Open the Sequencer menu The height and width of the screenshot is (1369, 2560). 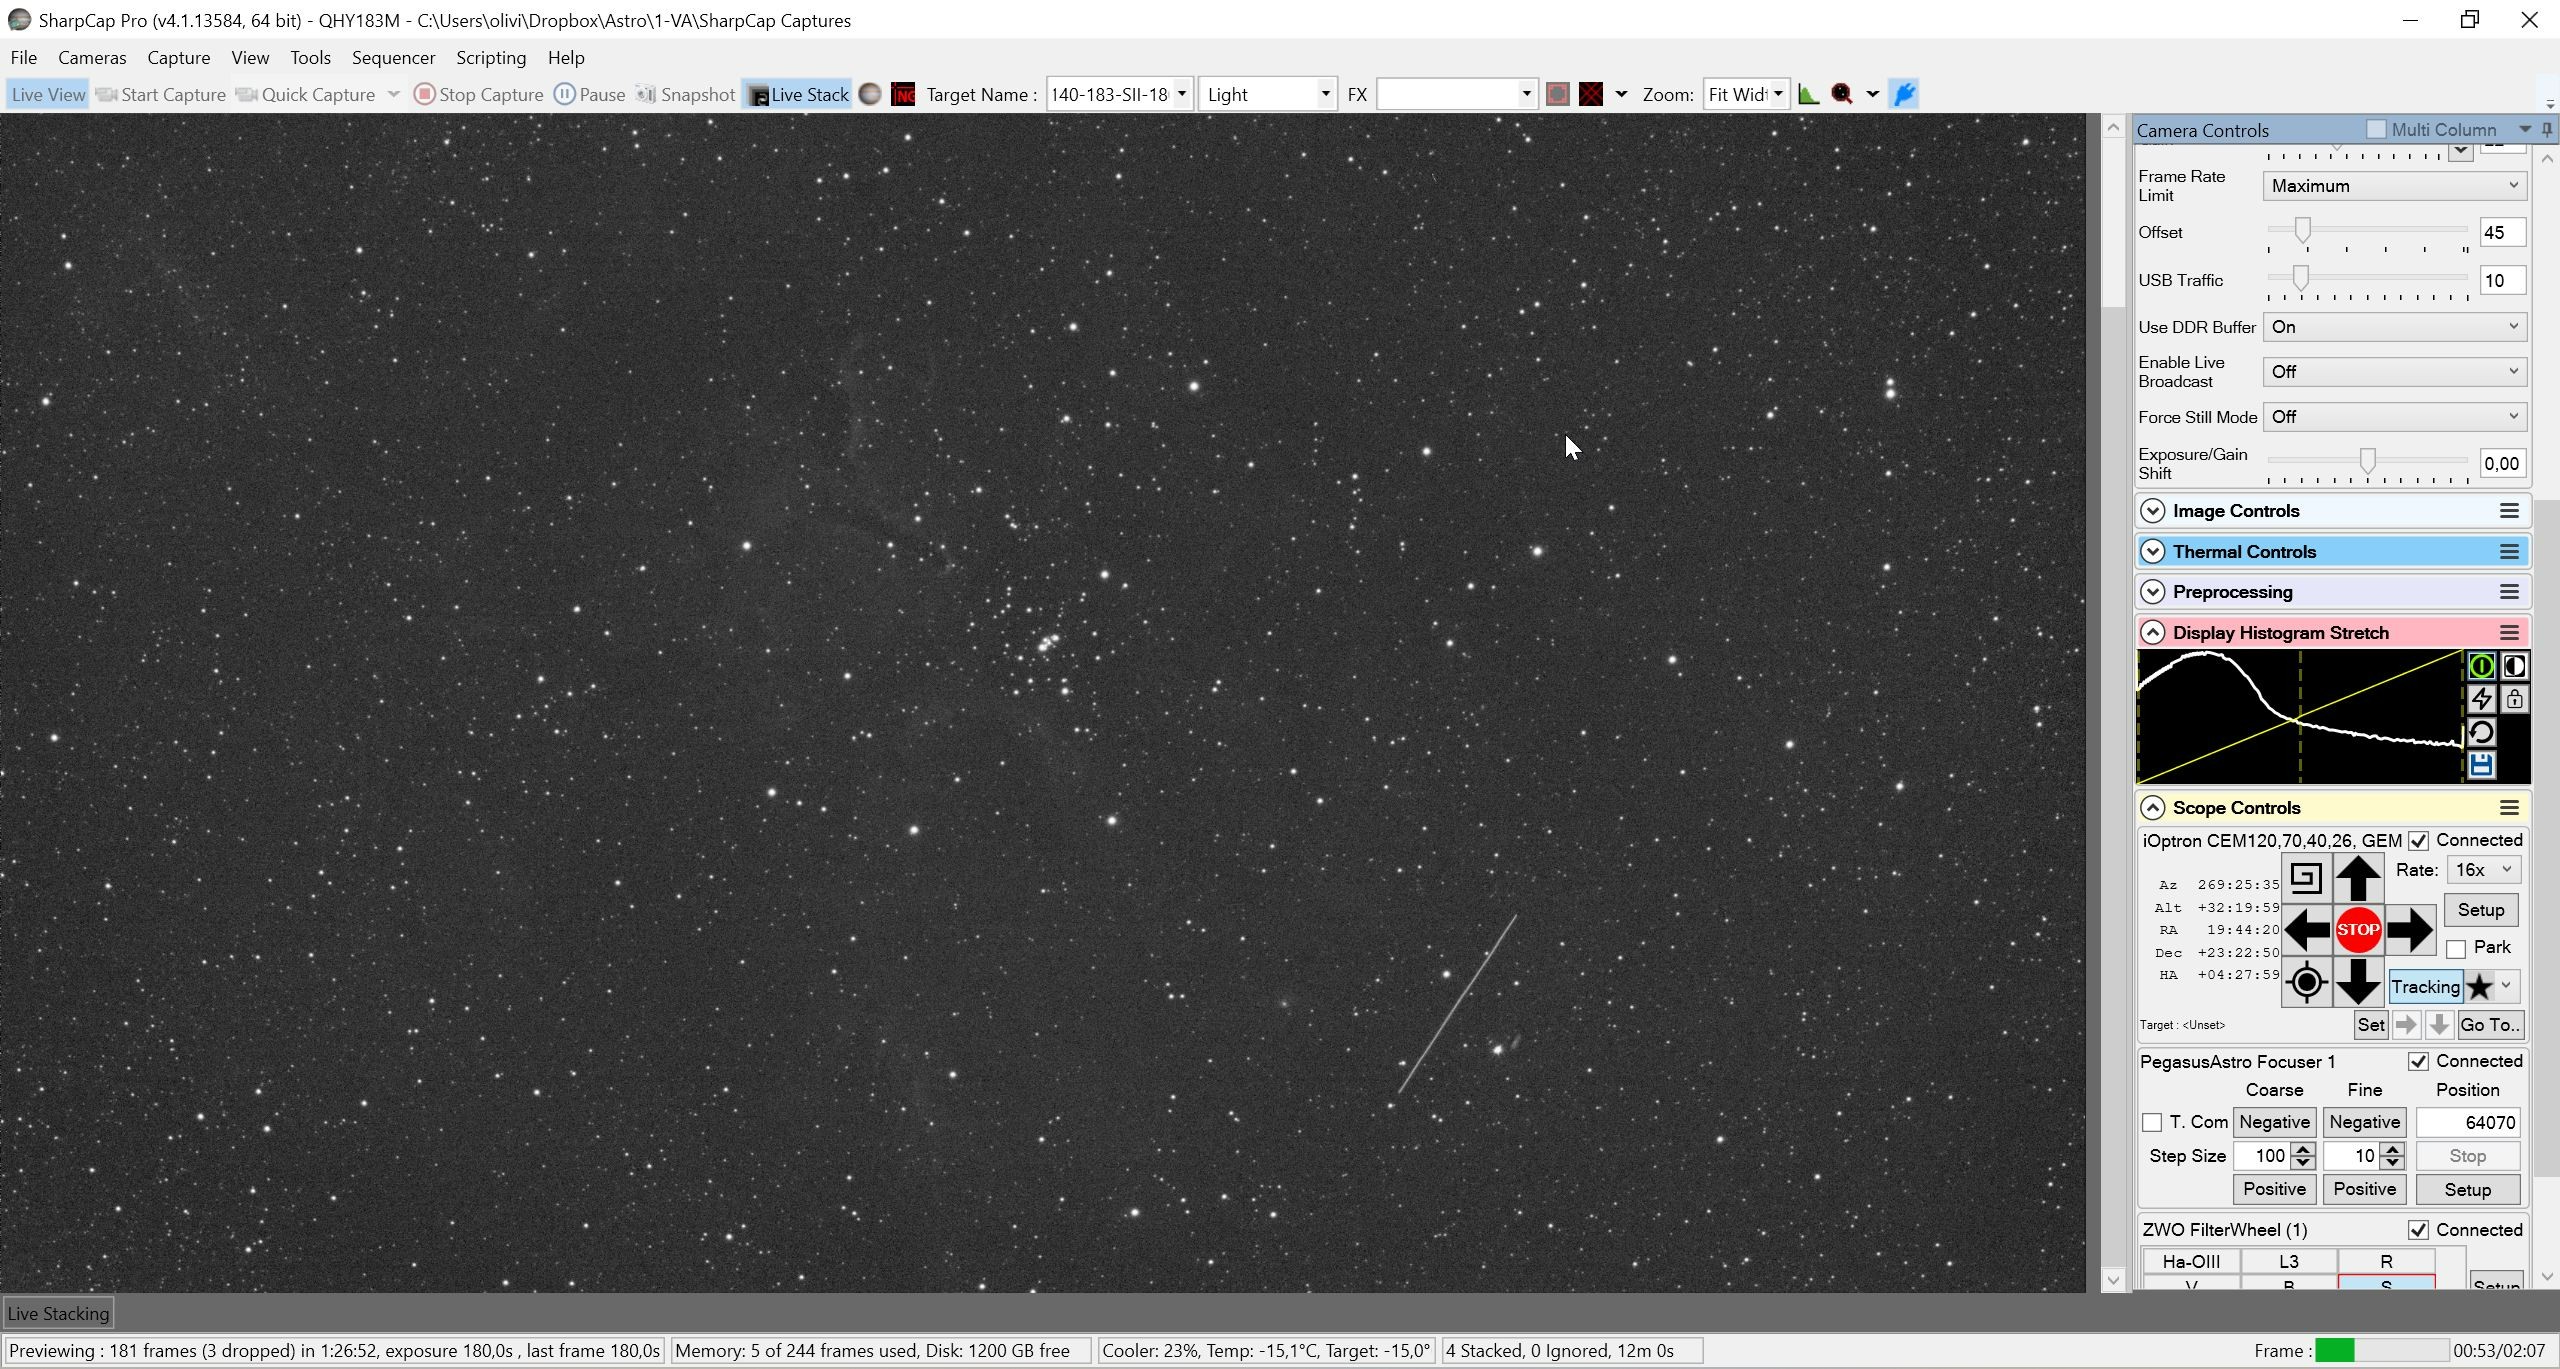coord(393,58)
